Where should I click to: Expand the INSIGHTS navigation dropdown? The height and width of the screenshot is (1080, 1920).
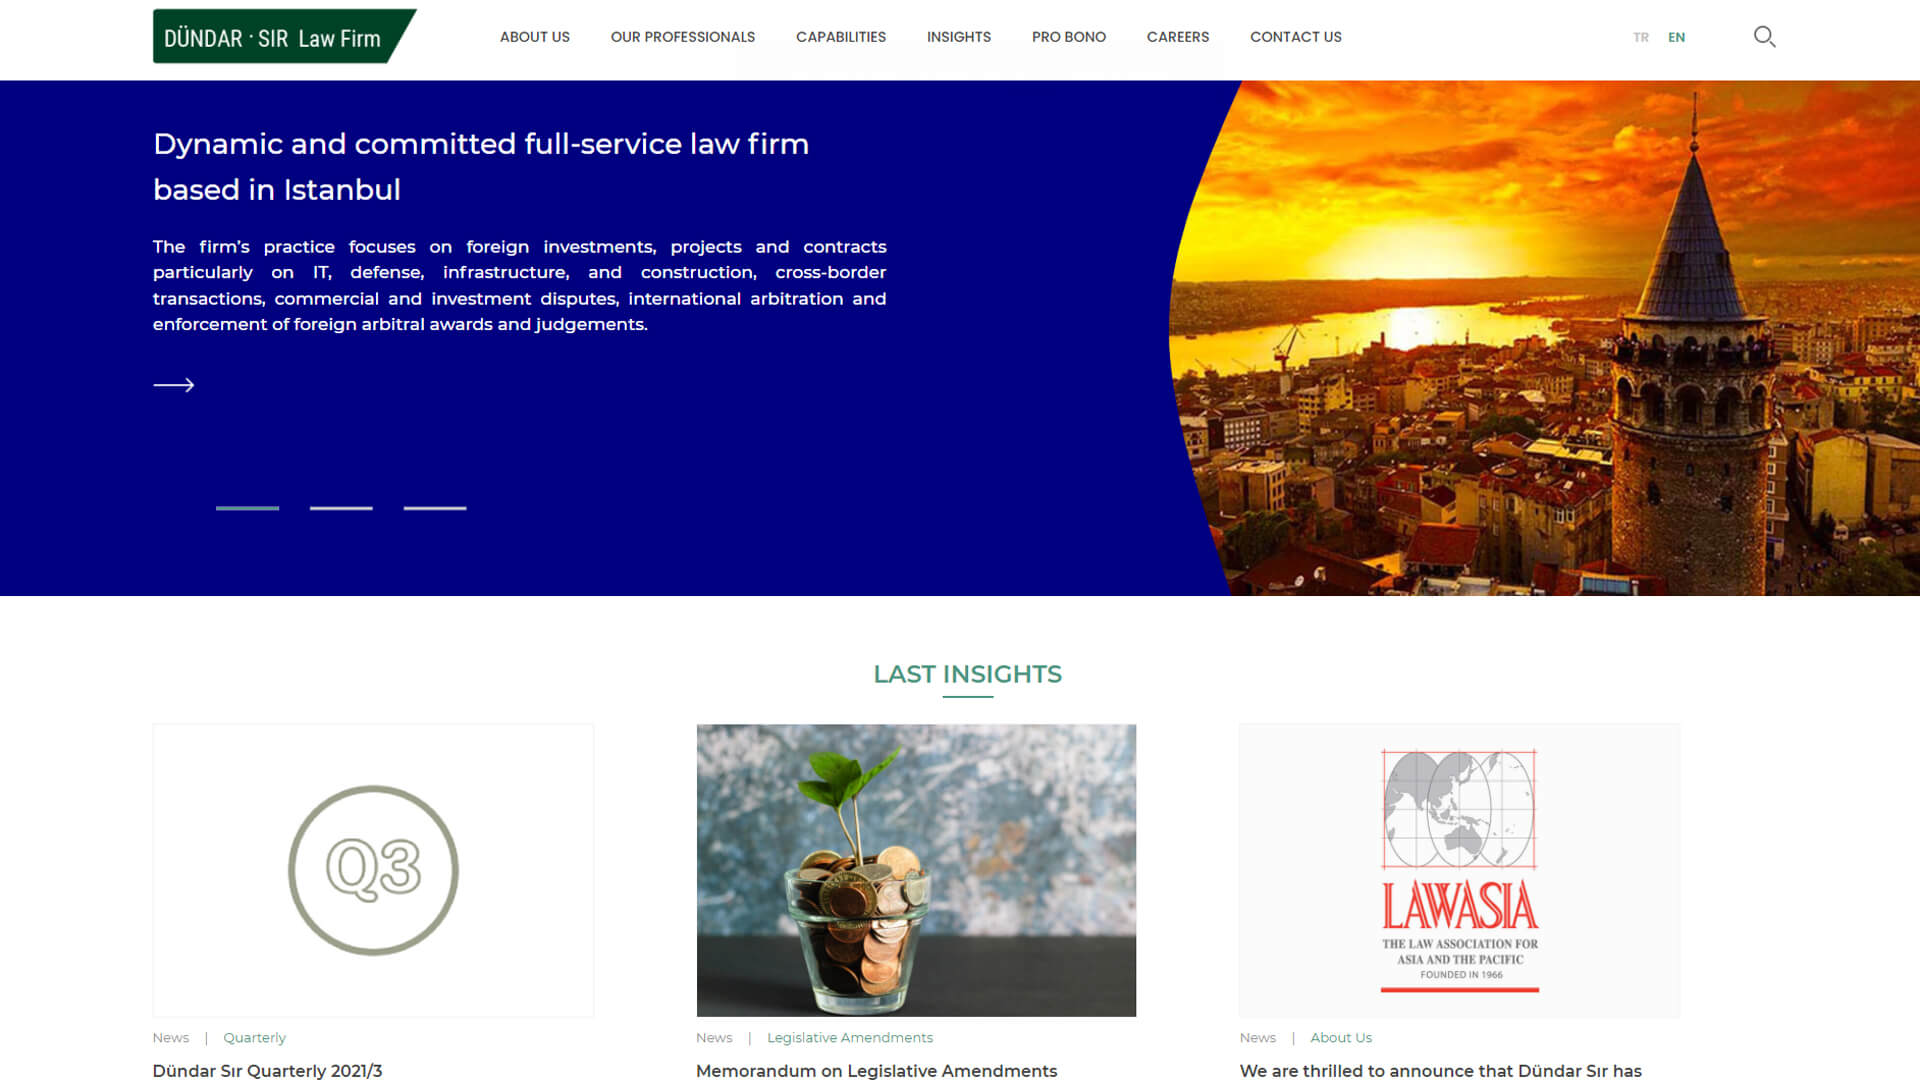(960, 36)
